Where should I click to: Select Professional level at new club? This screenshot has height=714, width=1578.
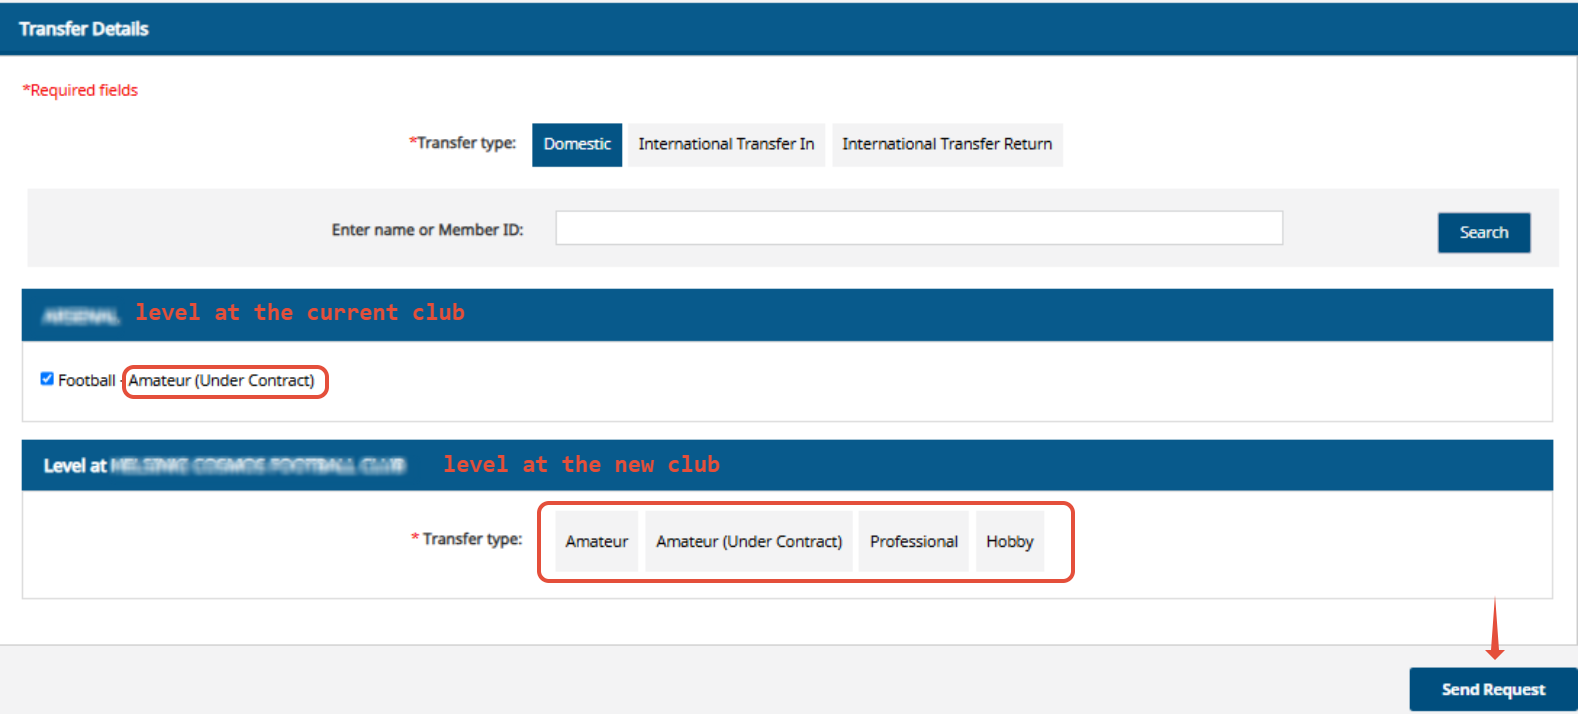coord(914,541)
